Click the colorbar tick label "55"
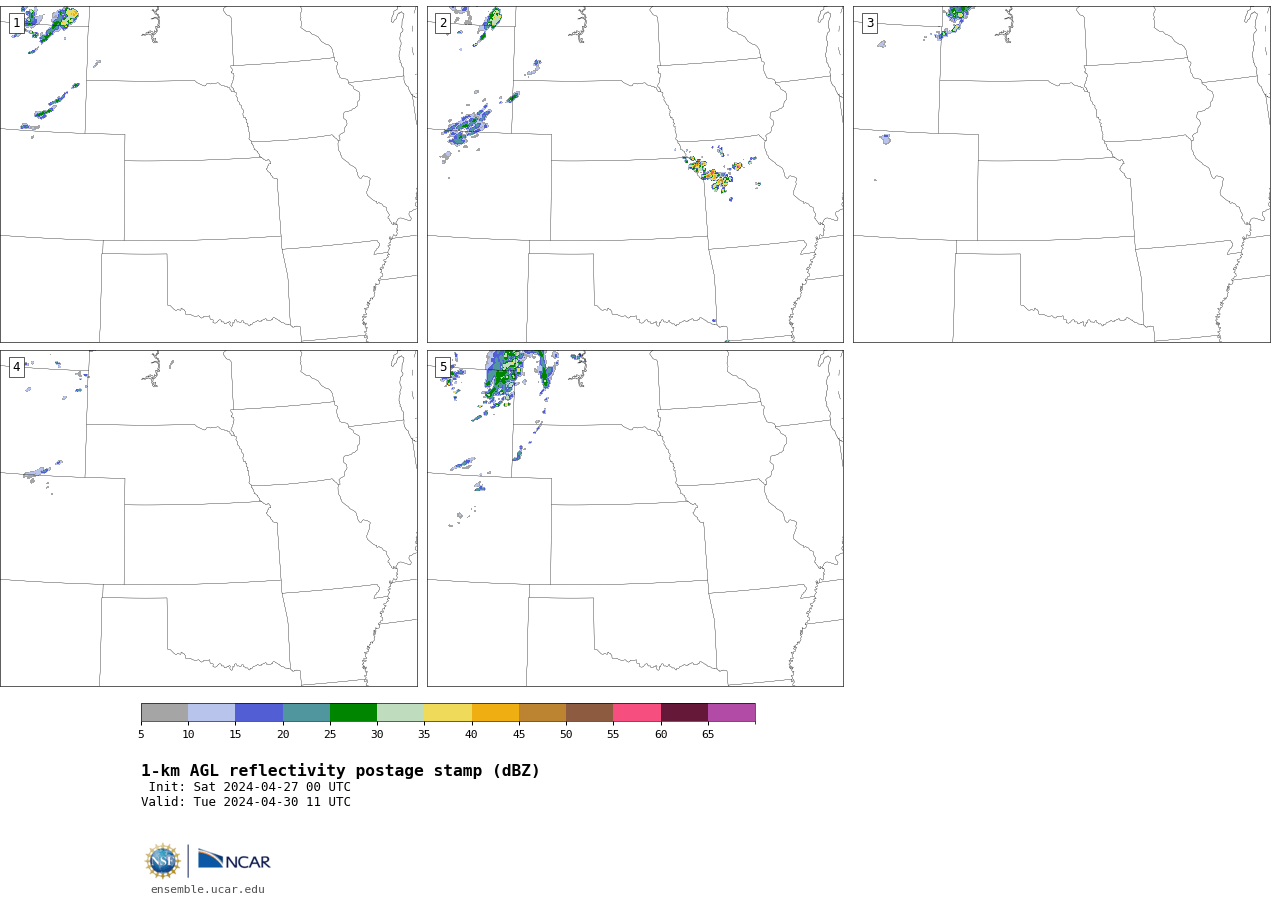 pyautogui.click(x=613, y=735)
